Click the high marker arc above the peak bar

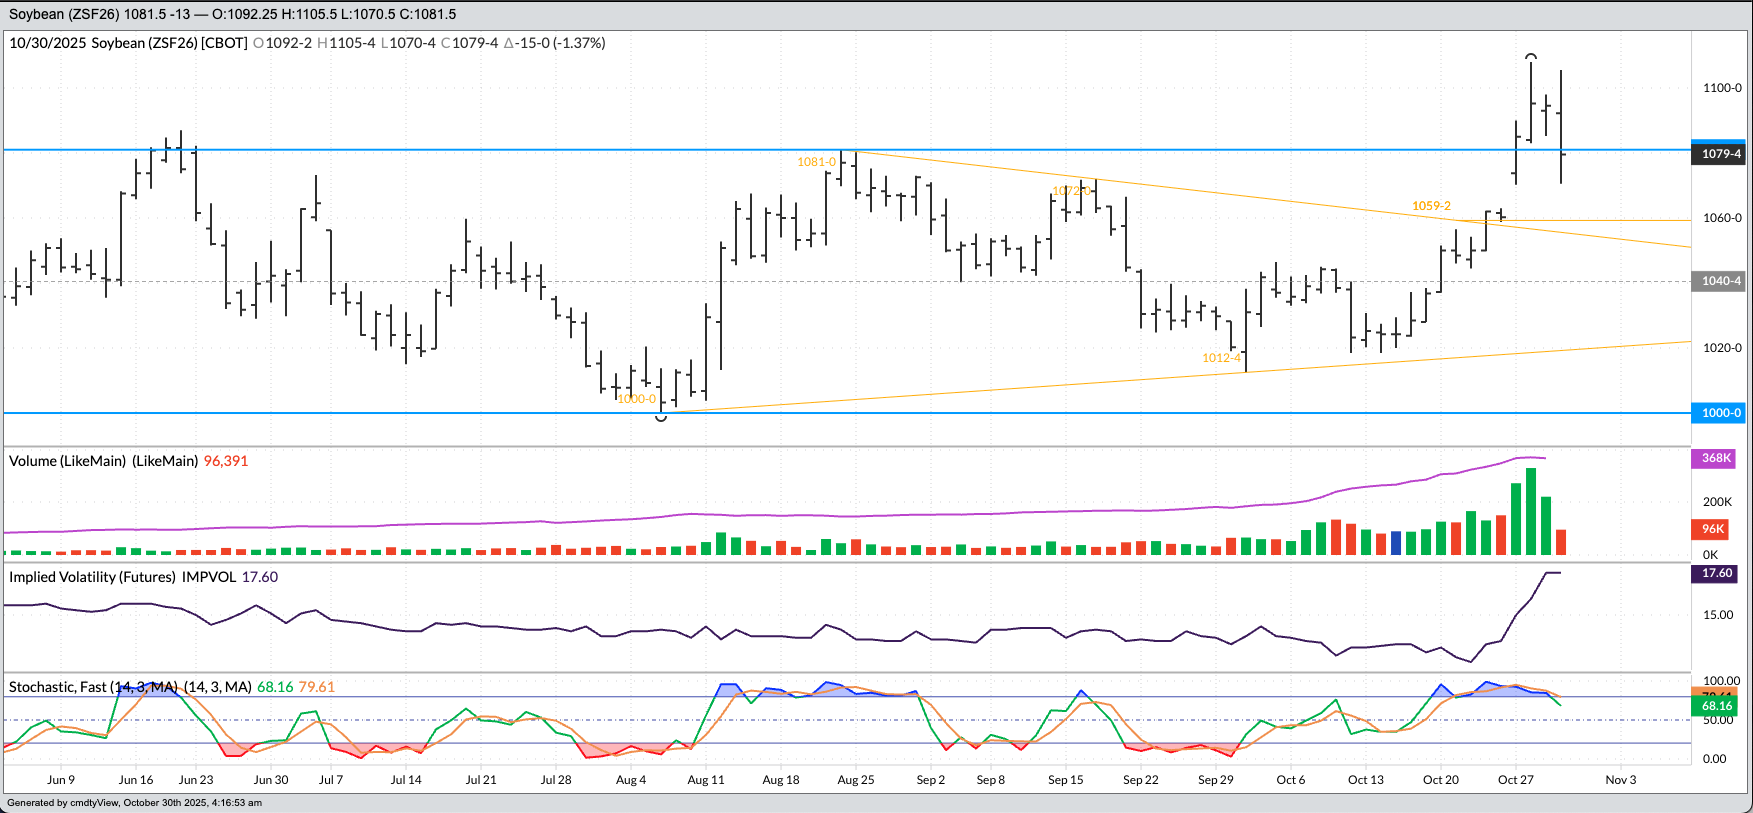(1531, 57)
